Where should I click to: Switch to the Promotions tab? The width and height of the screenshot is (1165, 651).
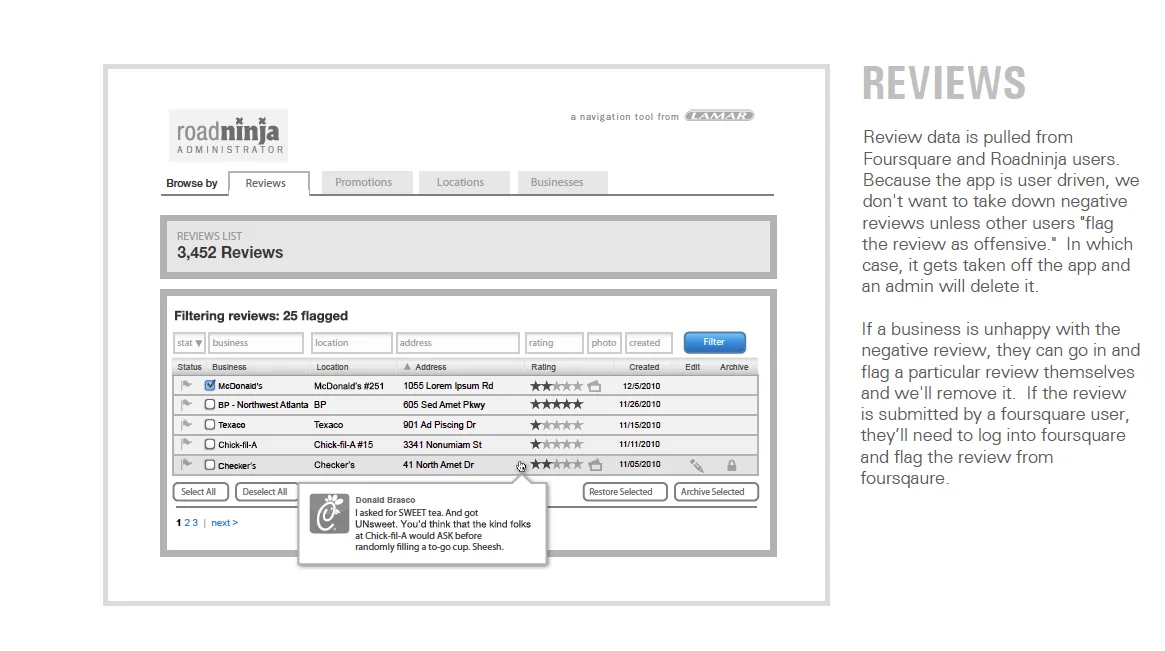click(365, 182)
